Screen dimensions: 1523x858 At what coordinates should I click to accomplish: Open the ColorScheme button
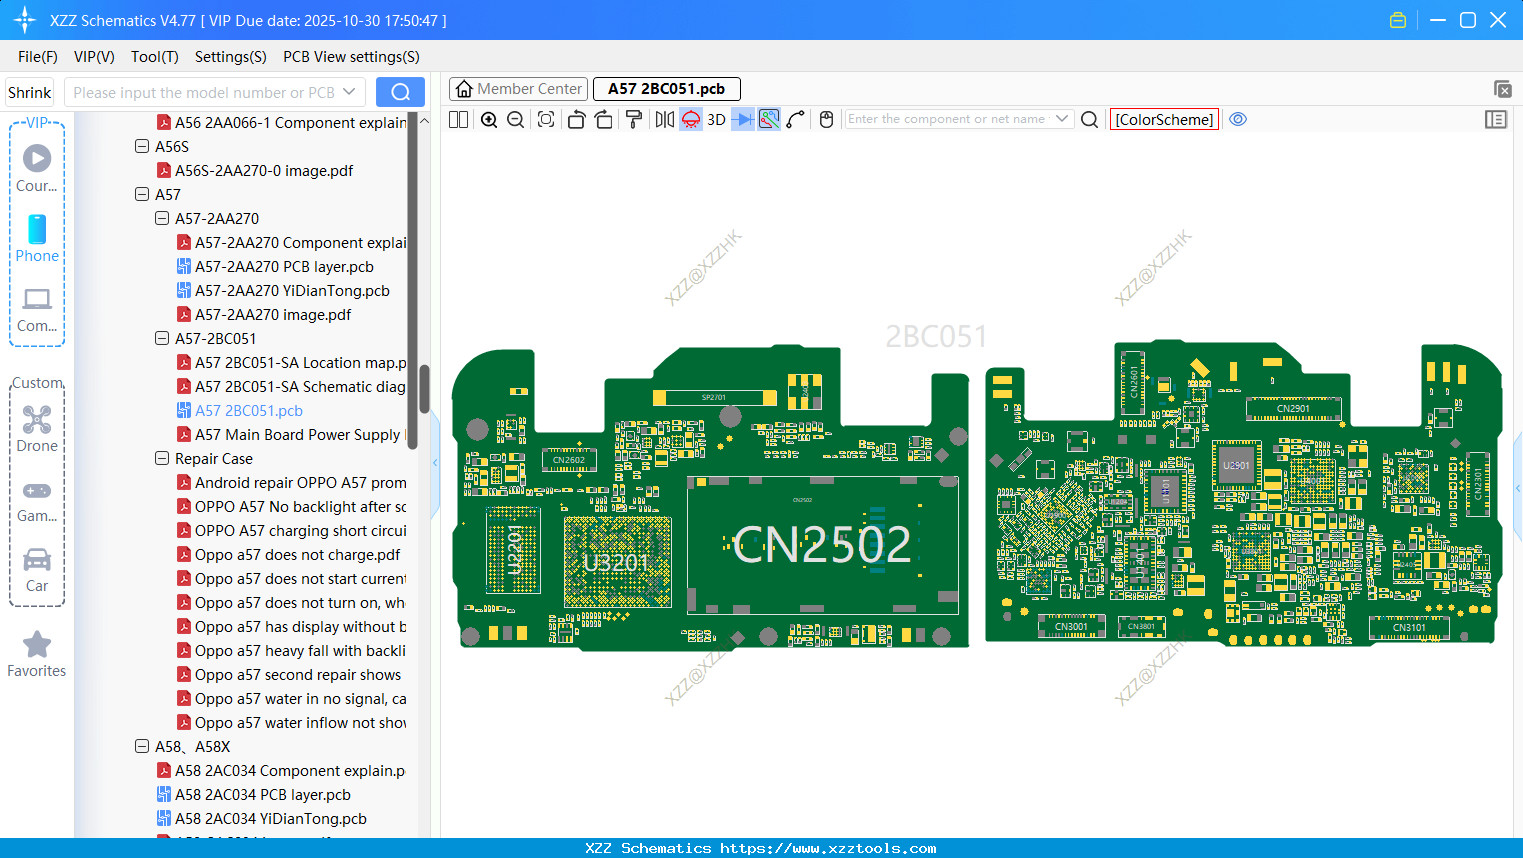[1164, 119]
